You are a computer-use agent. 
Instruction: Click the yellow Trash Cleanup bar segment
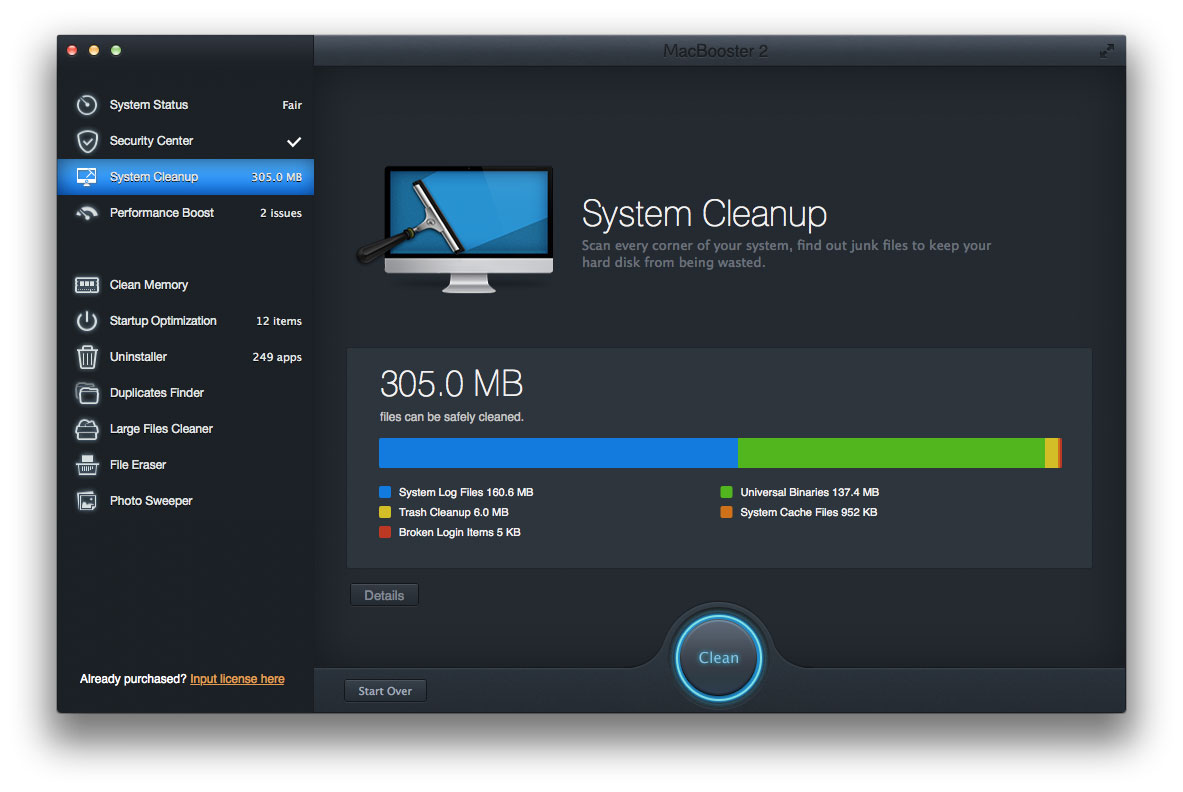click(x=1051, y=453)
